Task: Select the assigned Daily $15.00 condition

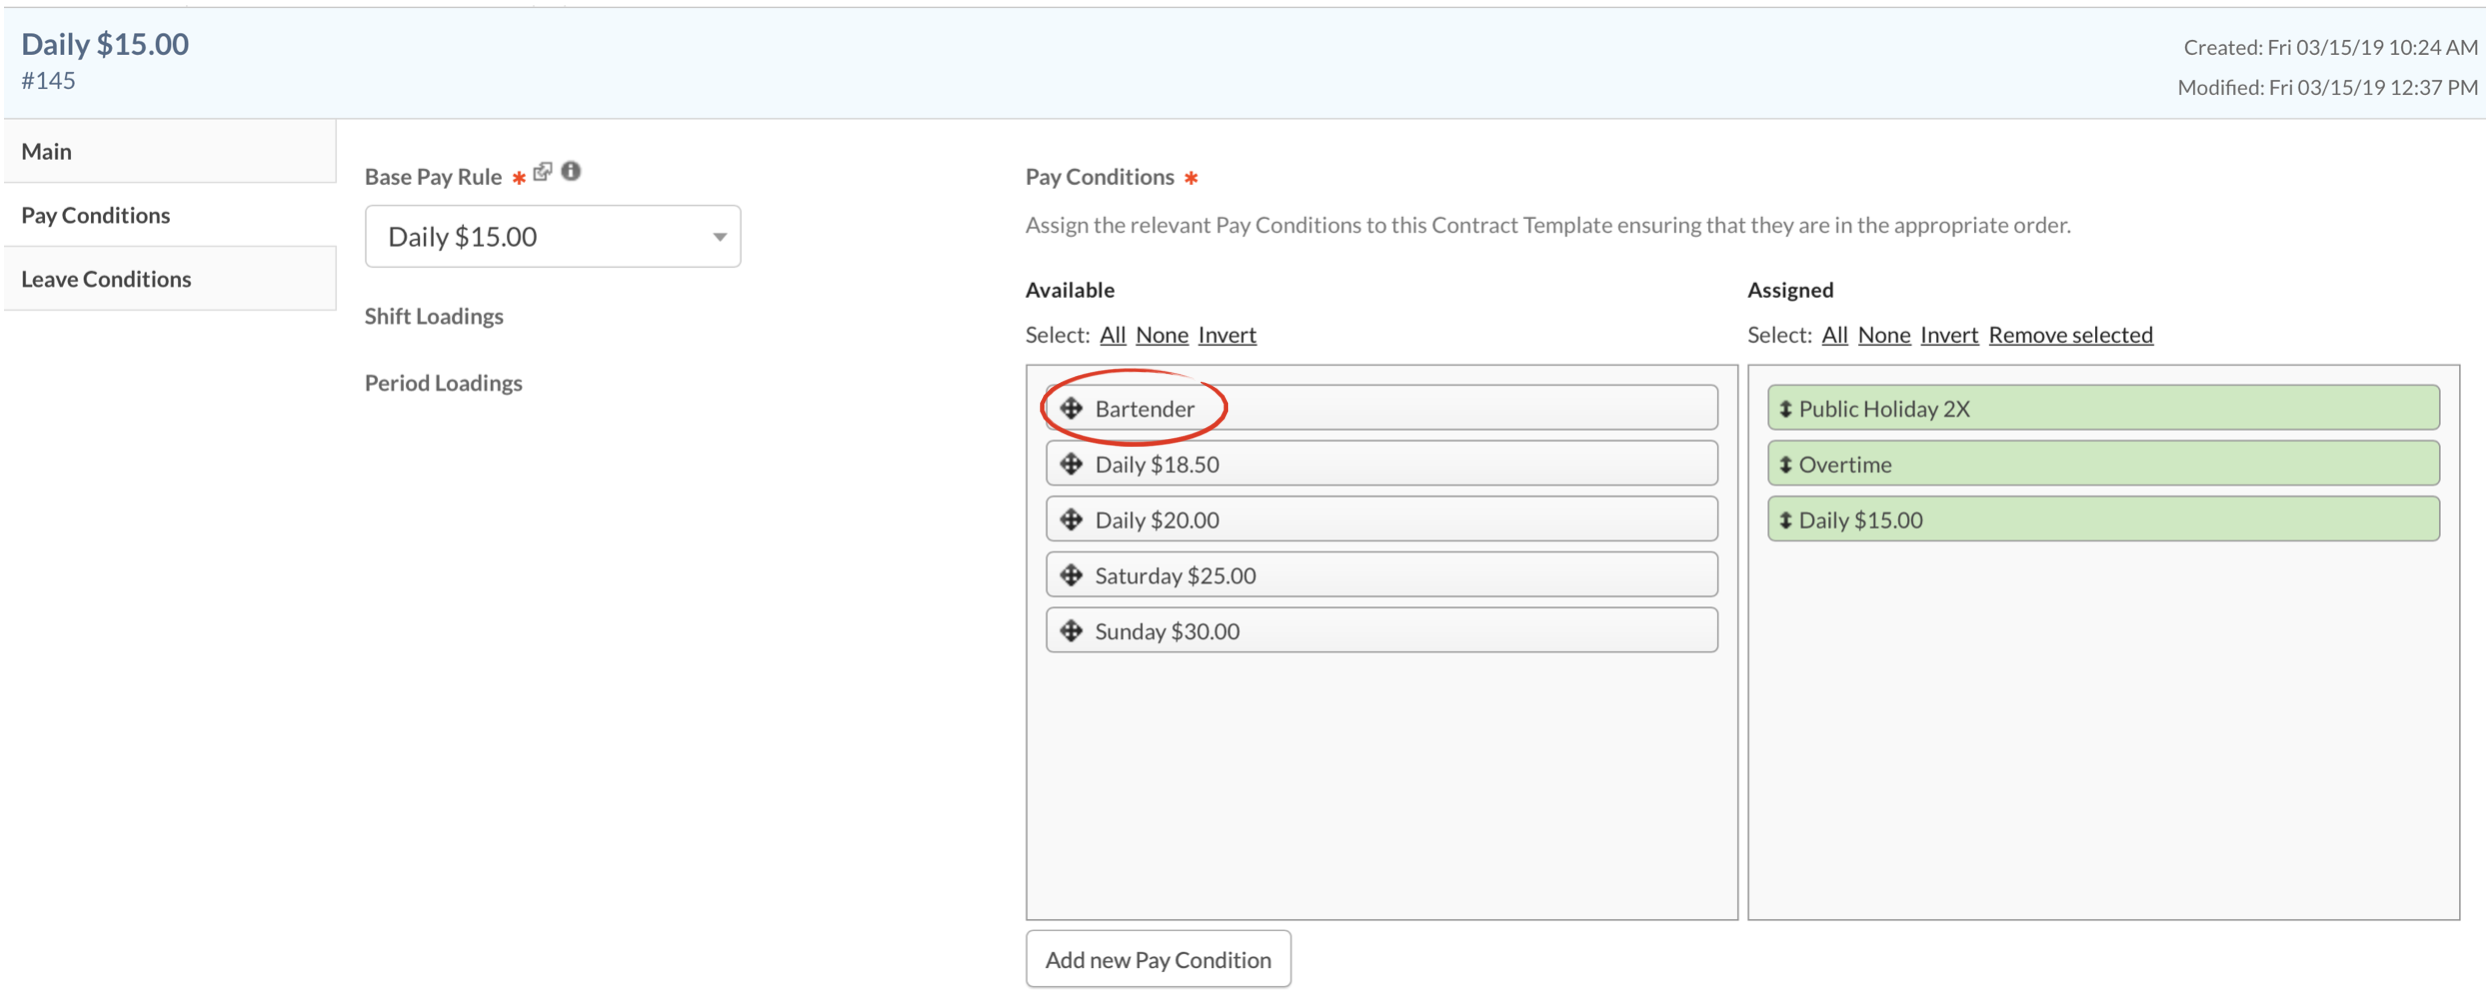Action: coord(2102,520)
